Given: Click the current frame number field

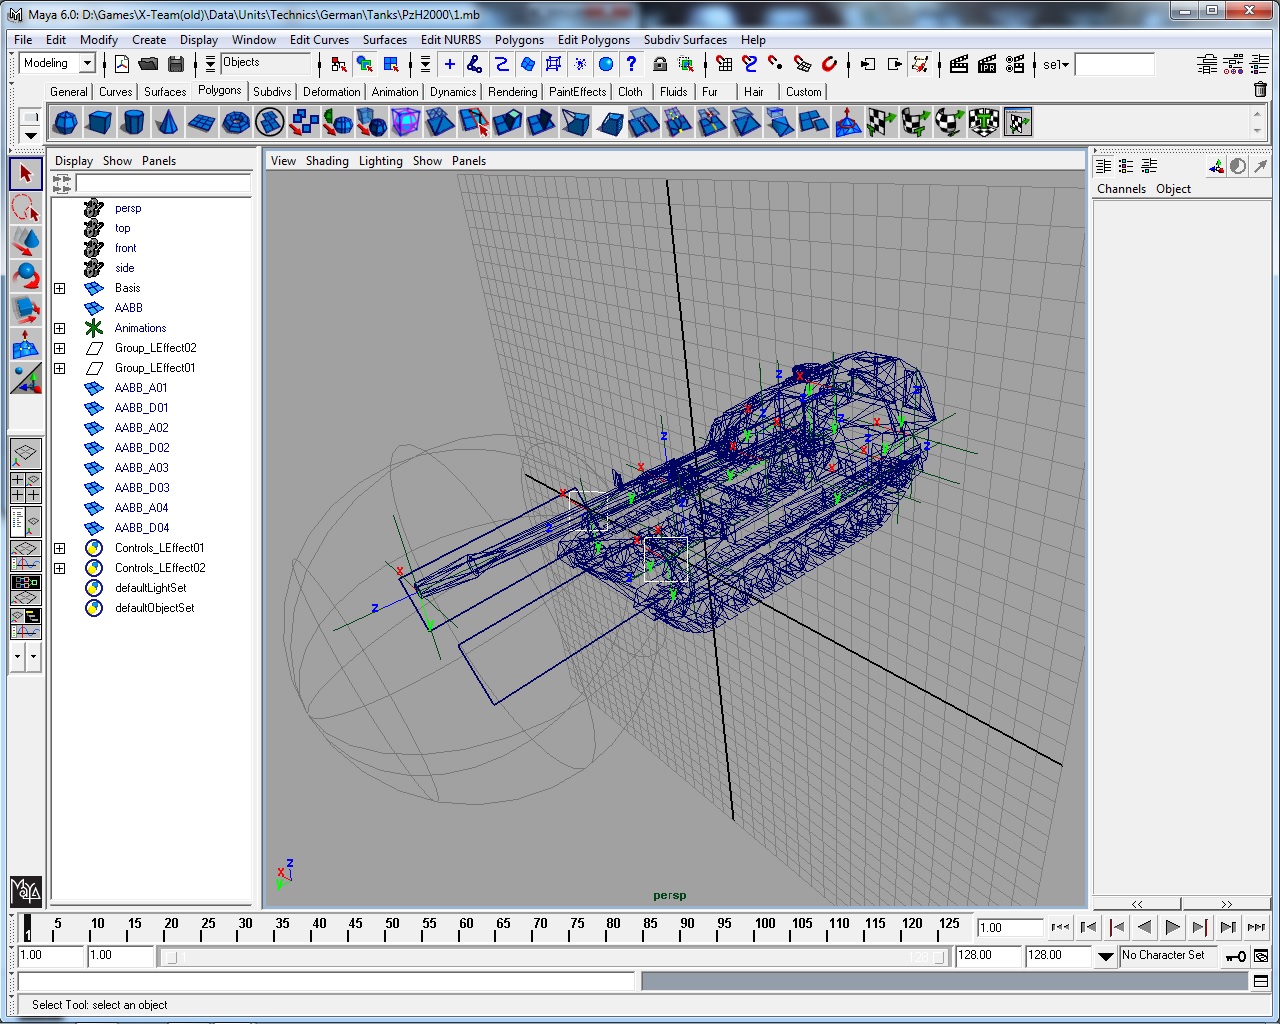Looking at the screenshot, I should click(x=1010, y=927).
